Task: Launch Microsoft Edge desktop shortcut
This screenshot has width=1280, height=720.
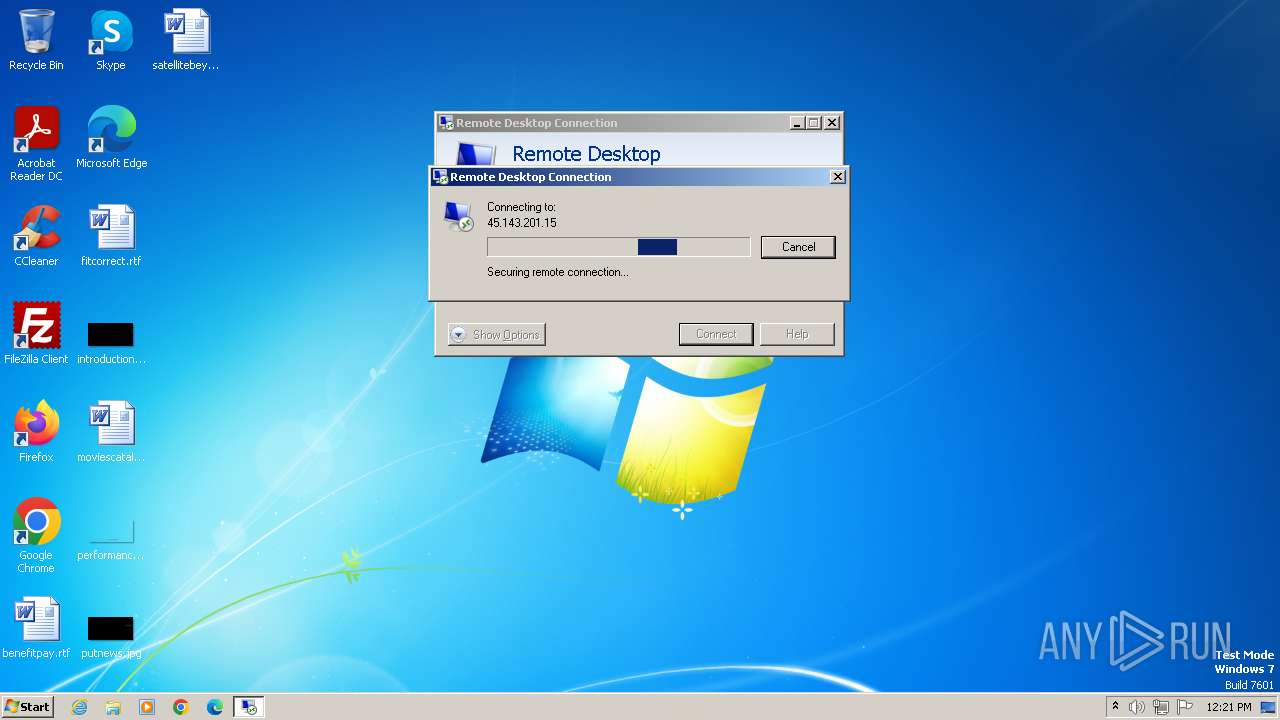Action: coord(111,137)
